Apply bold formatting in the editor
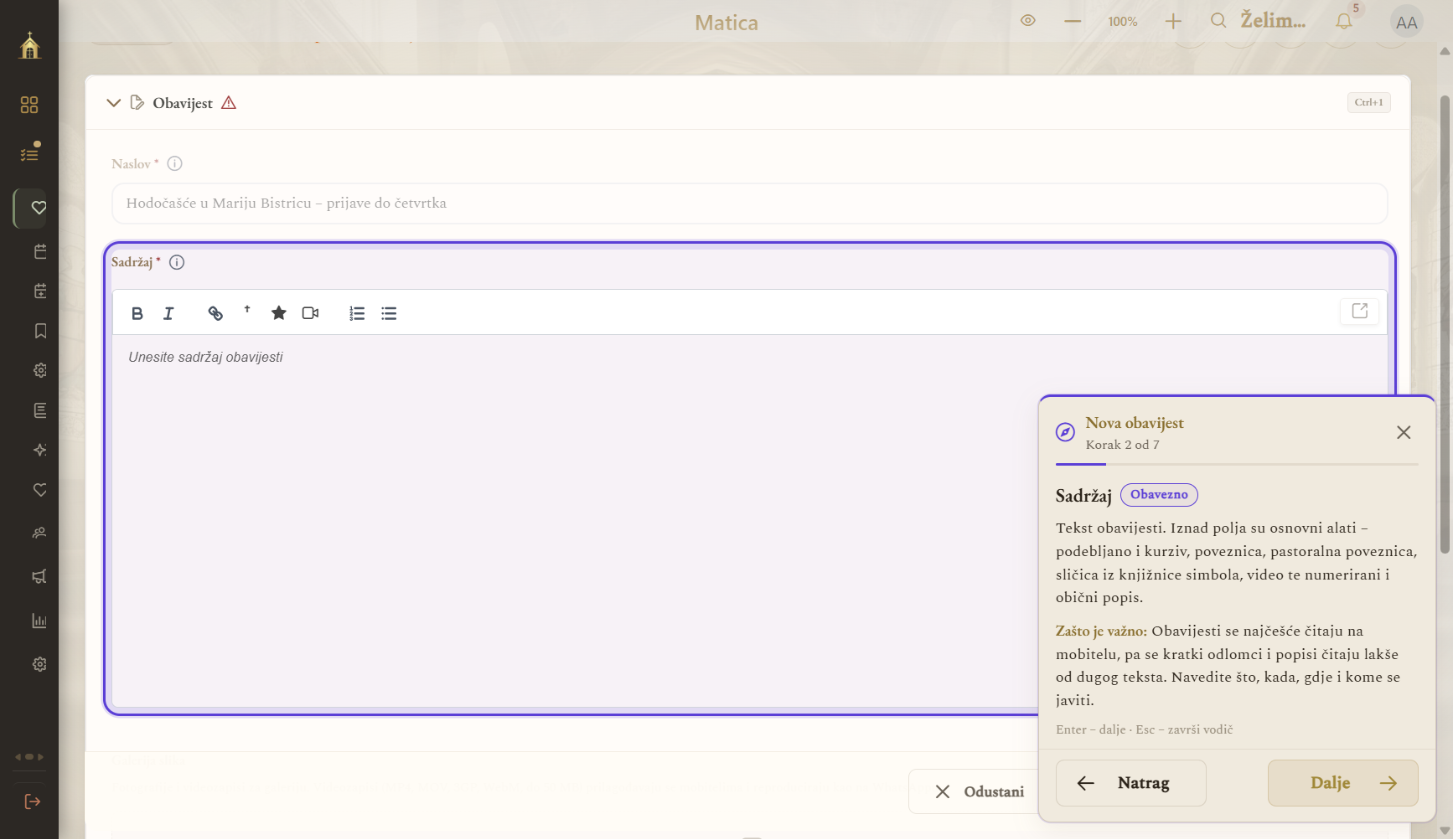This screenshot has height=840, width=1453. (x=138, y=313)
